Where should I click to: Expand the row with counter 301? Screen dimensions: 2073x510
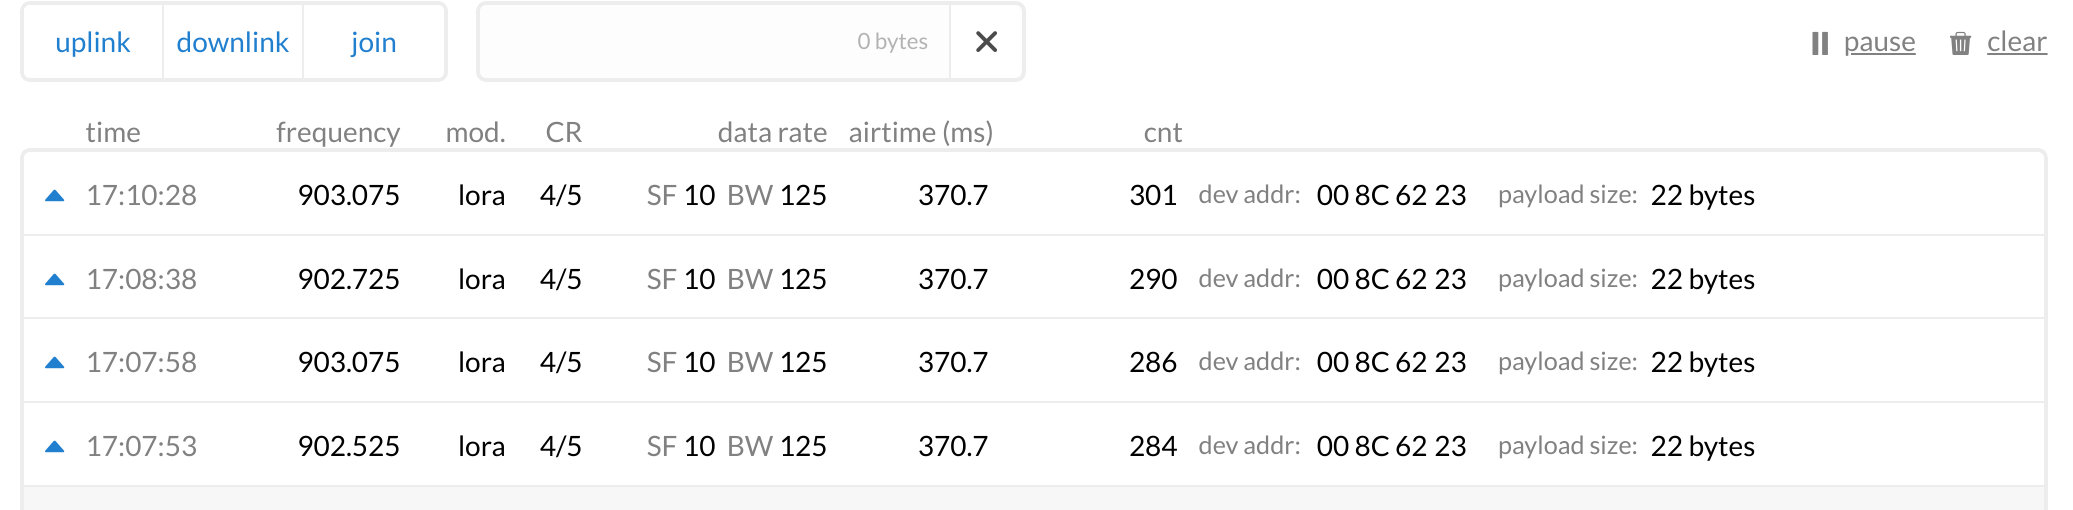pos(1034,194)
